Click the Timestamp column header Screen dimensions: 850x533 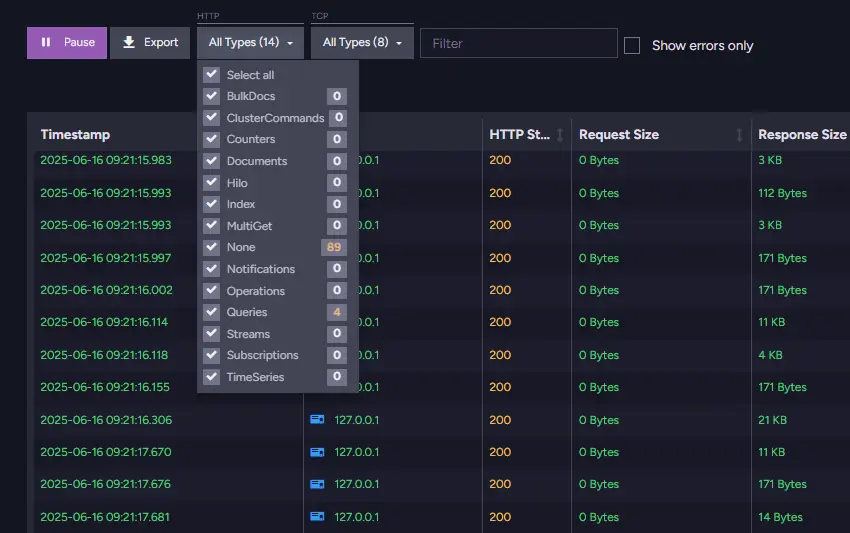click(x=75, y=134)
